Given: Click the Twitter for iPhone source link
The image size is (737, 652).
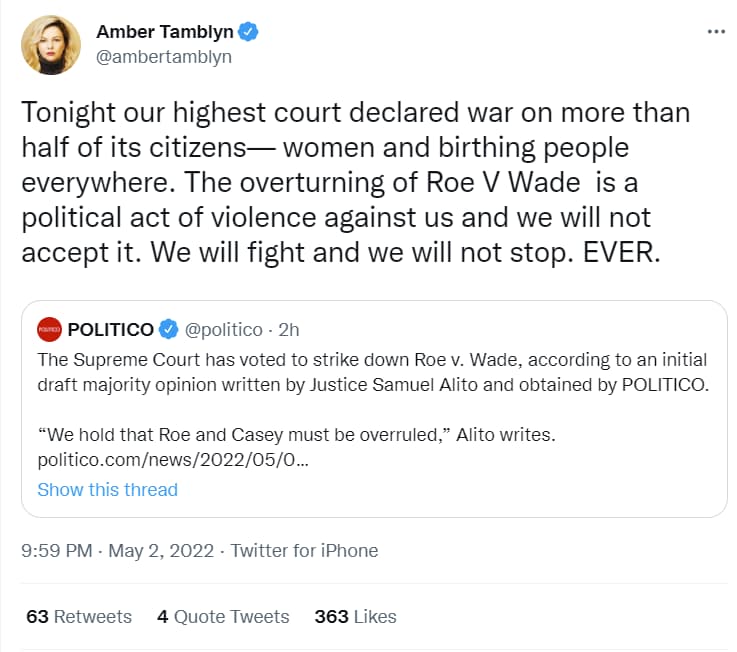Looking at the screenshot, I should pos(304,550).
